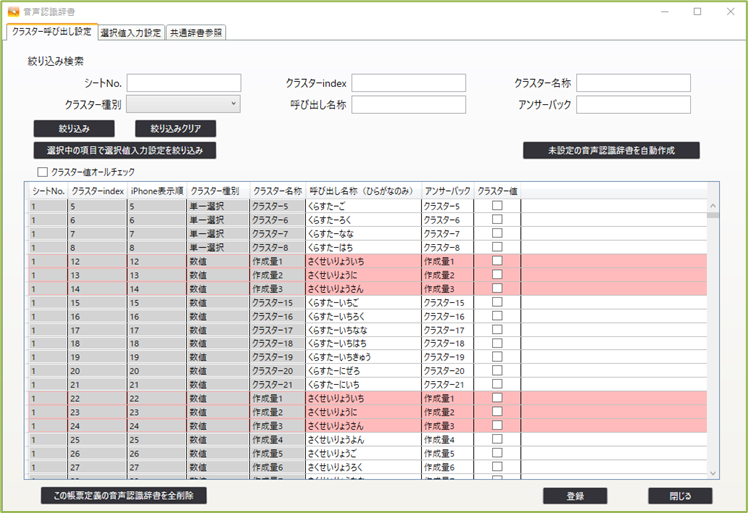Click the 絞り込みクリア button
The height and width of the screenshot is (513, 748).
pos(175,128)
